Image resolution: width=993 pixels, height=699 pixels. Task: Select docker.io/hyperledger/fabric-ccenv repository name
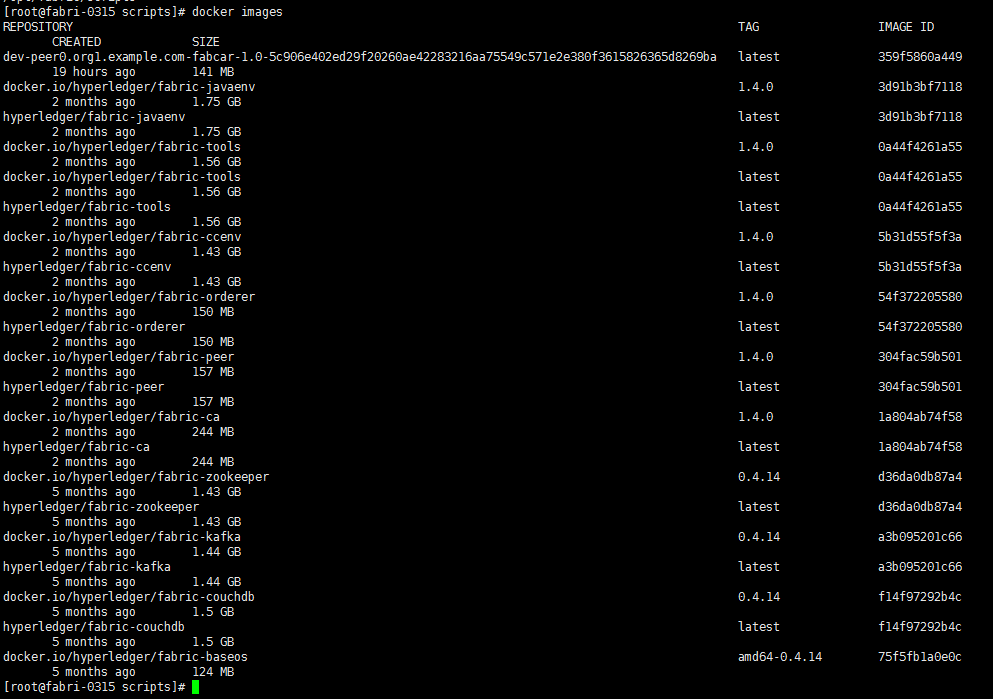pos(122,237)
